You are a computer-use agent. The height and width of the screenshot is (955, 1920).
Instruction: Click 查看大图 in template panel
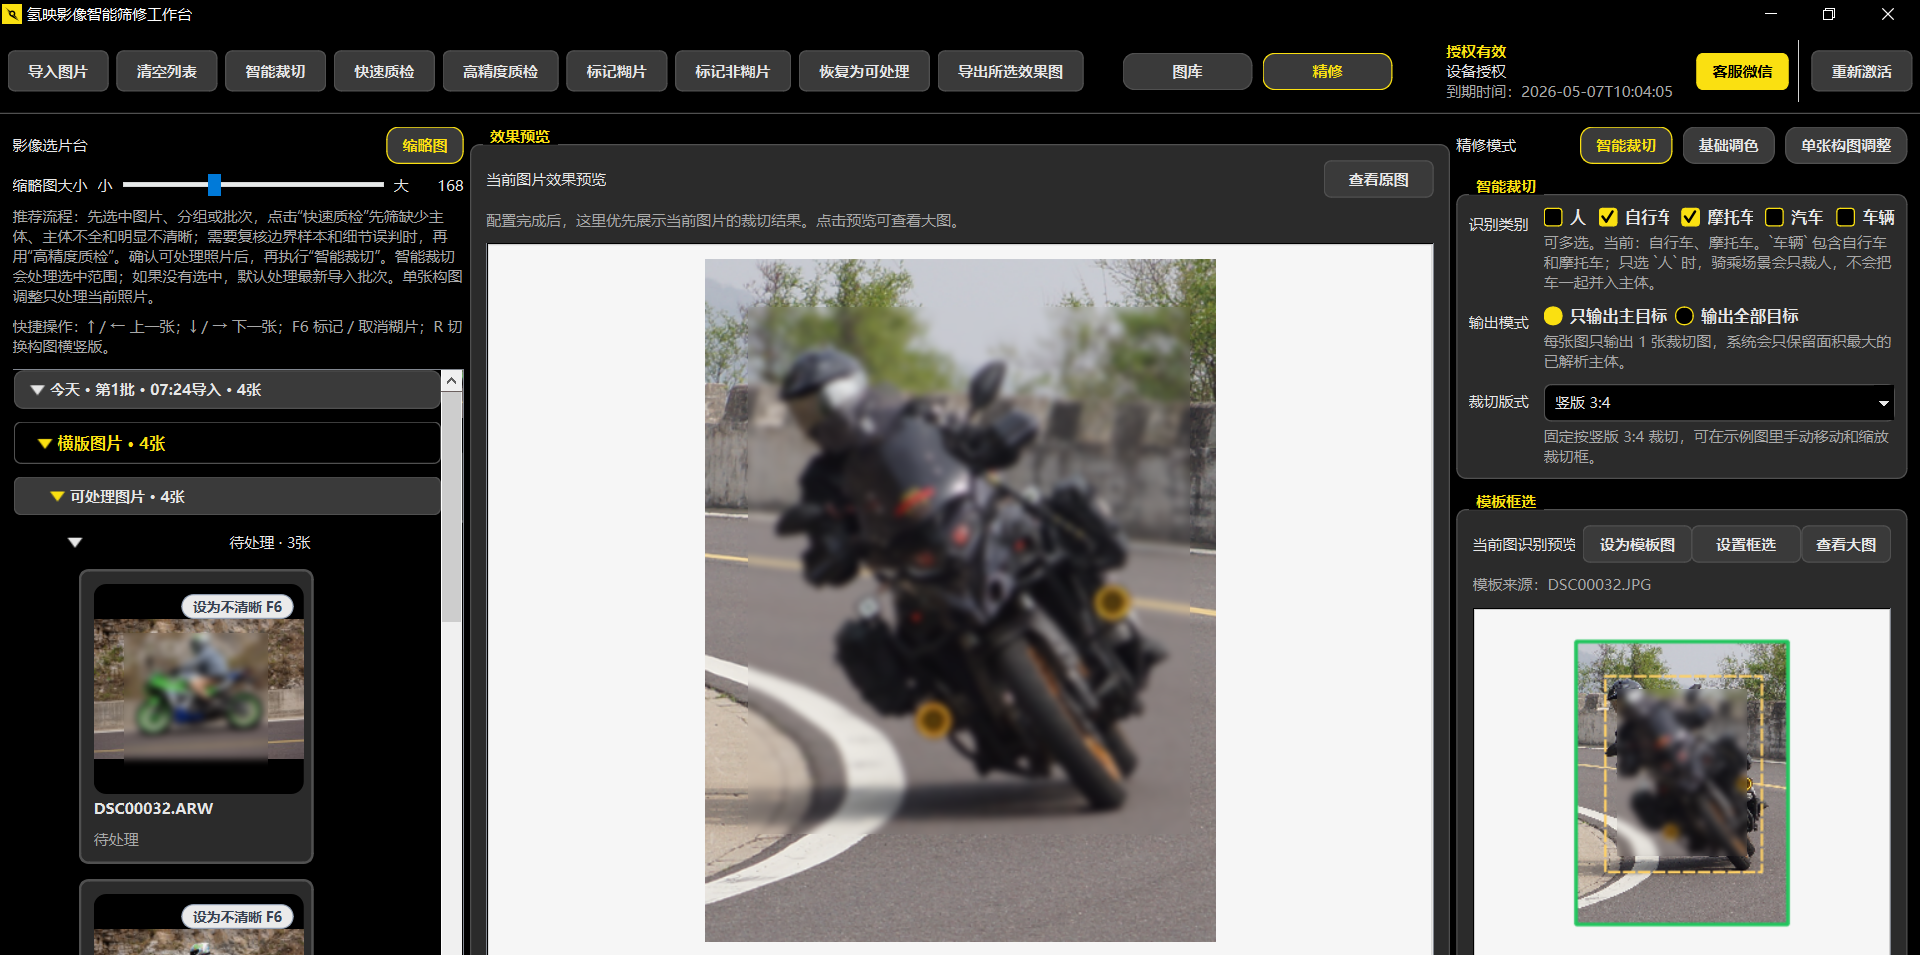point(1846,545)
